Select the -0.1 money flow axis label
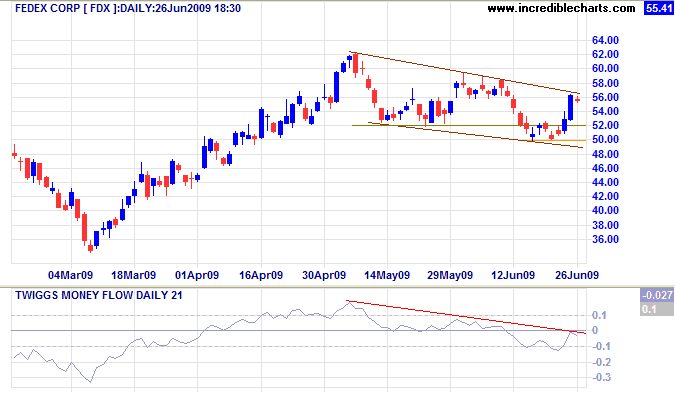The image size is (675, 395). click(601, 346)
